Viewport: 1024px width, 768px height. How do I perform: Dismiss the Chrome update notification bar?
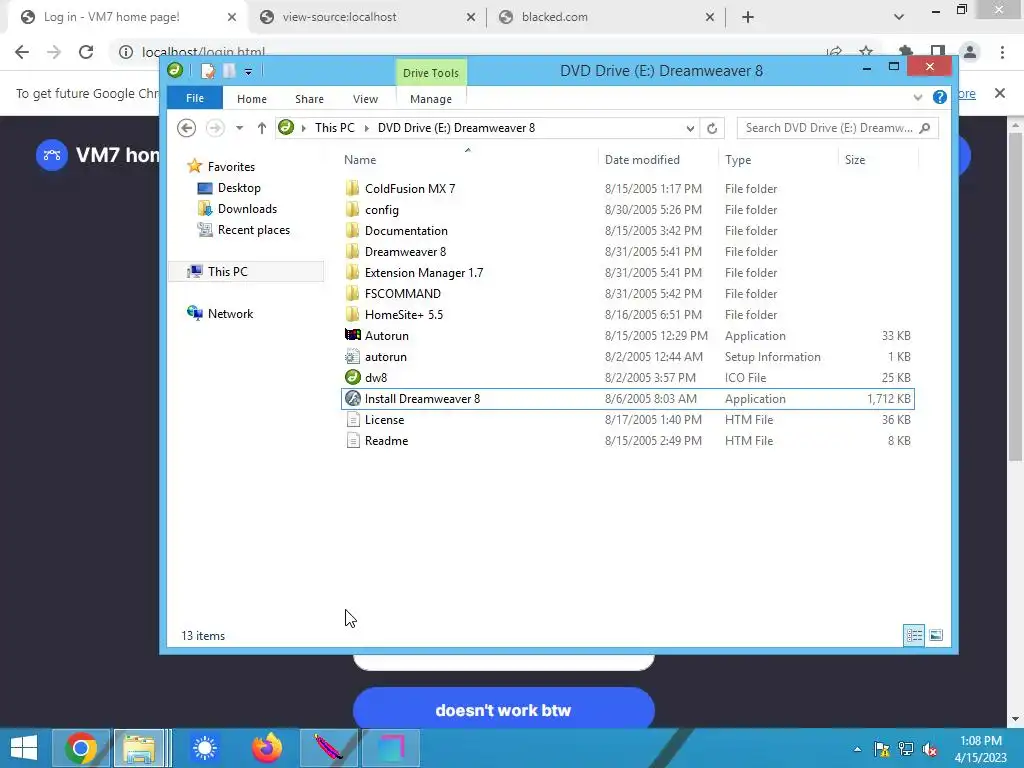(x=1000, y=93)
